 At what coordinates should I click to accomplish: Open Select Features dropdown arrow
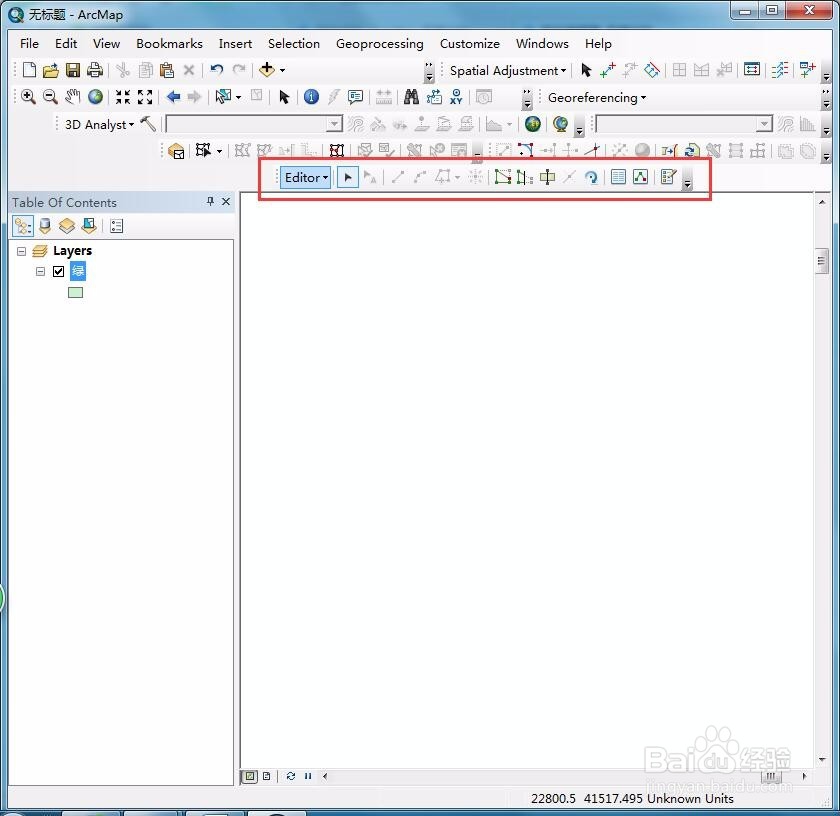[238, 97]
